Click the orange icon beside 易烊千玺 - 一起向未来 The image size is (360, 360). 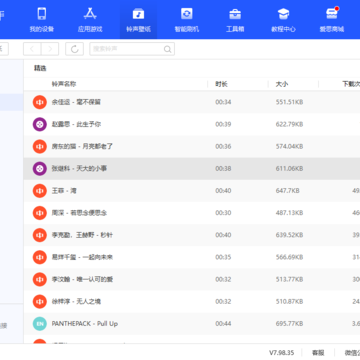40,257
